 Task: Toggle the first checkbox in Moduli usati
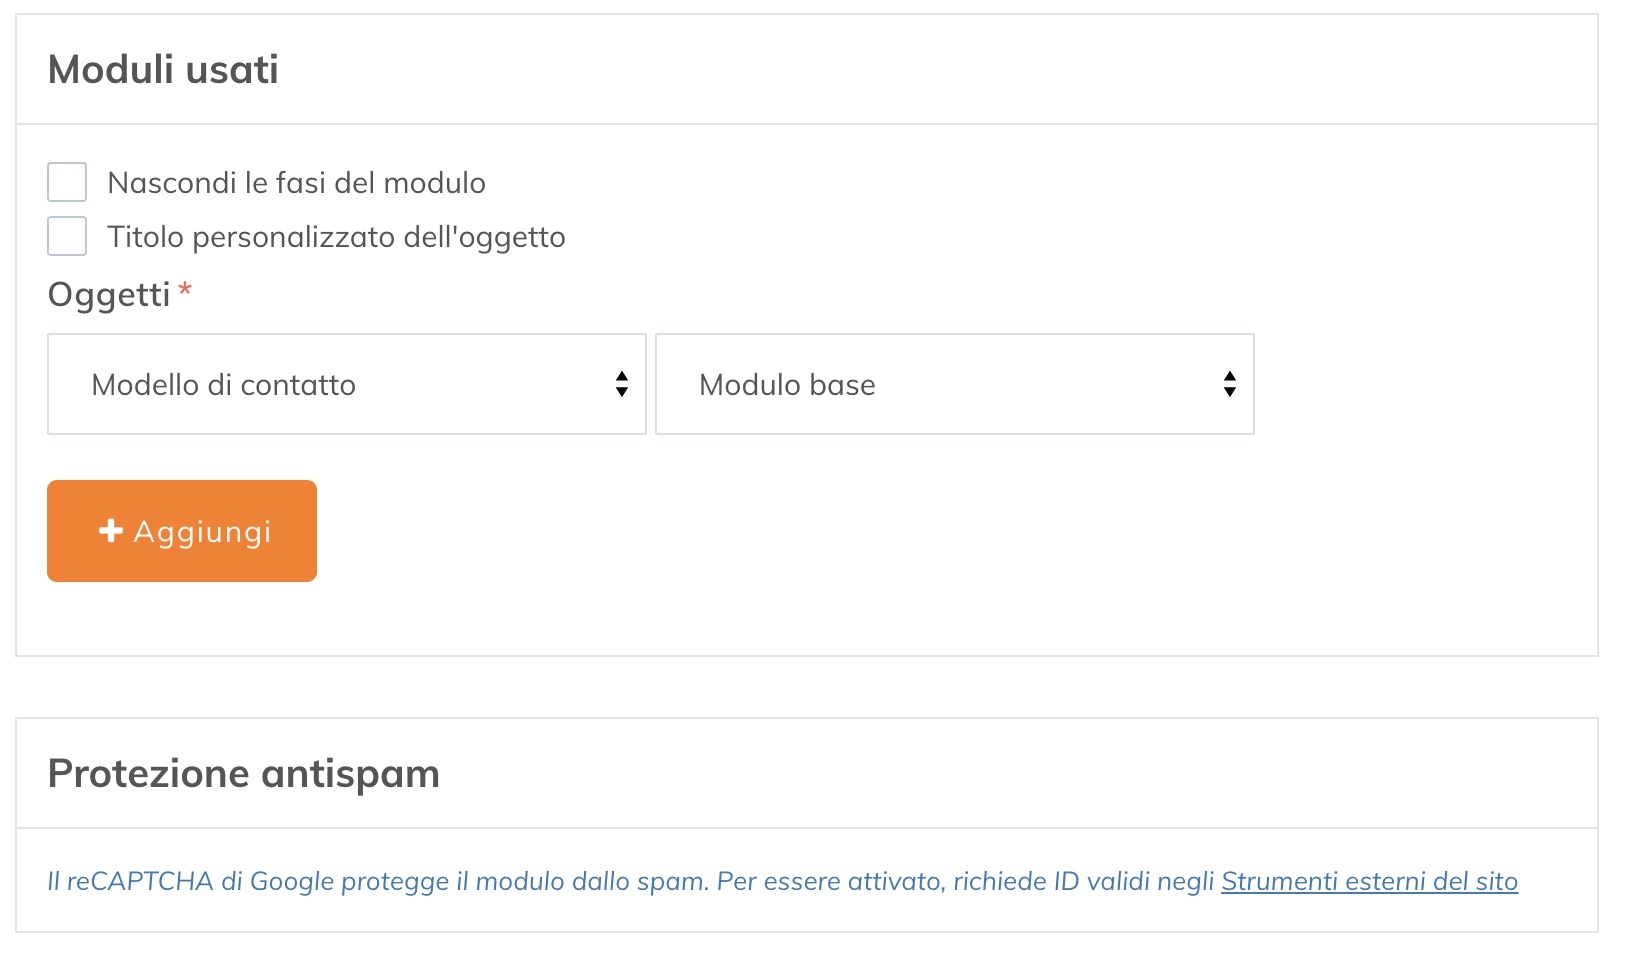(x=66, y=181)
